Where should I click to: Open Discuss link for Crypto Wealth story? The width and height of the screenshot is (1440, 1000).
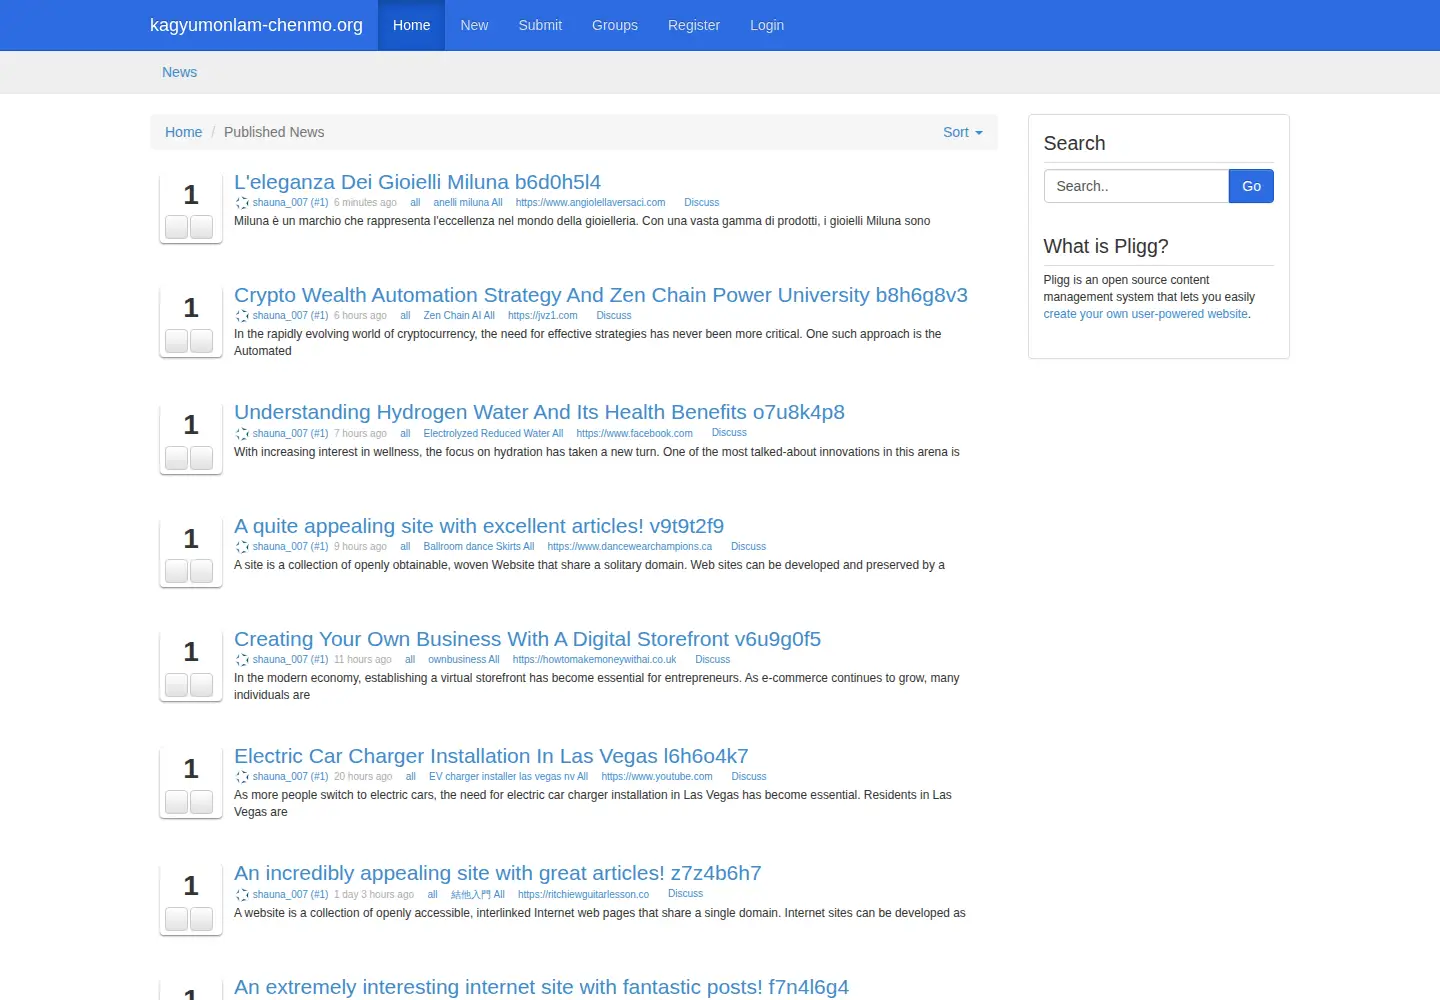(x=614, y=316)
